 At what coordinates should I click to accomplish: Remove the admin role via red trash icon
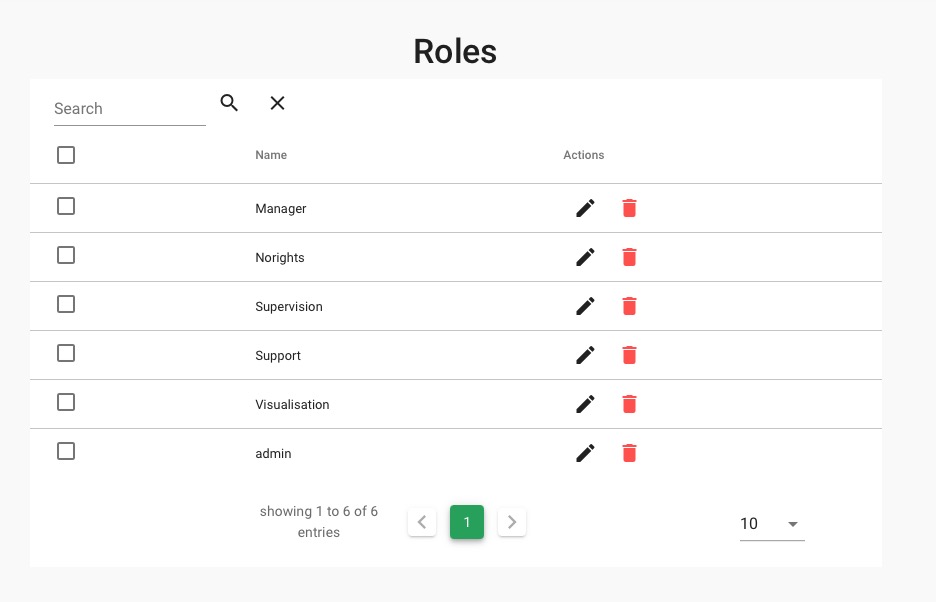click(x=629, y=453)
